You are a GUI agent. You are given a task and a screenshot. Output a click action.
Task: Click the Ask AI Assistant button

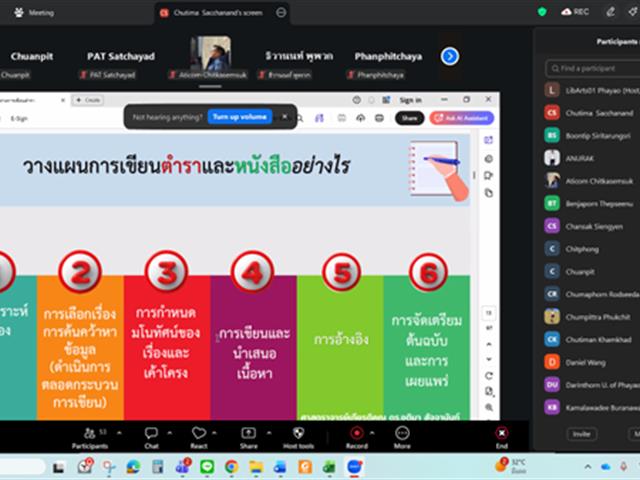462,118
